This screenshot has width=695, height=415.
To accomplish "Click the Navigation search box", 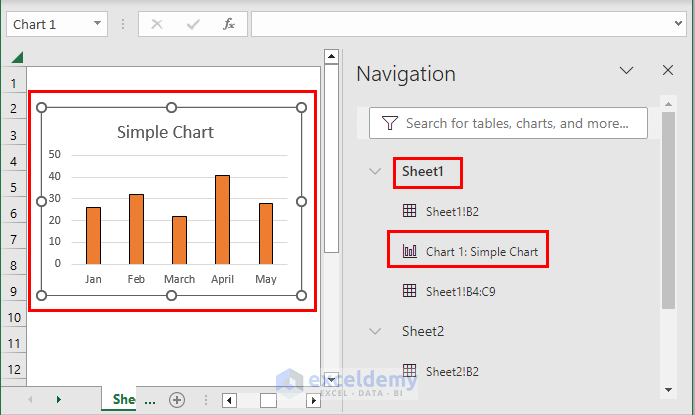I will click(x=516, y=123).
